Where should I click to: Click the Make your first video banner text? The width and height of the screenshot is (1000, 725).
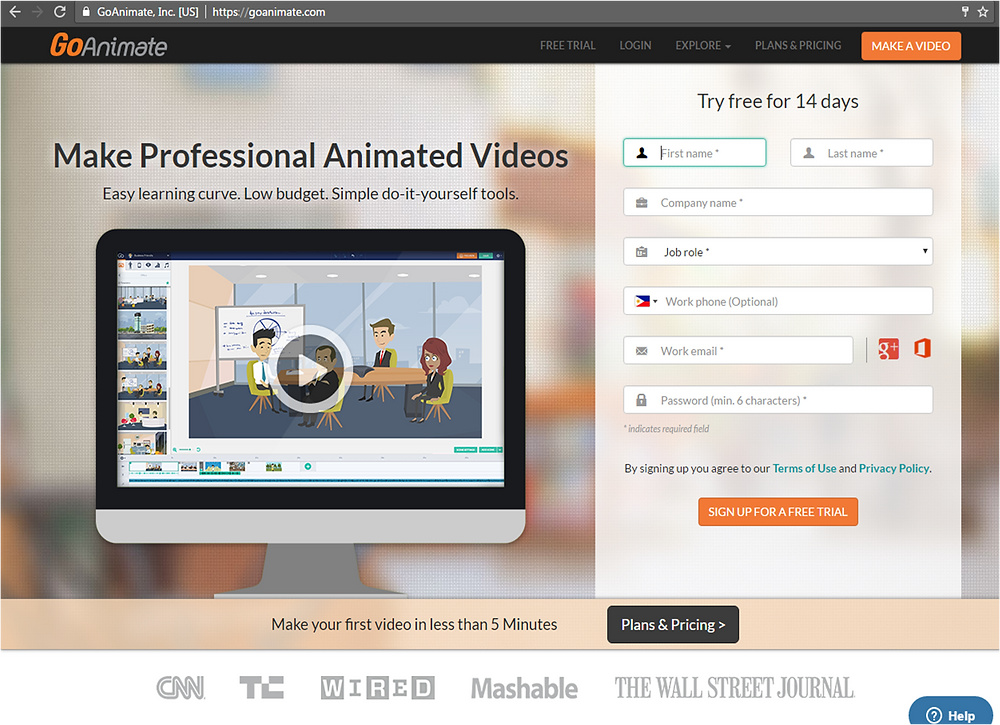click(x=414, y=624)
